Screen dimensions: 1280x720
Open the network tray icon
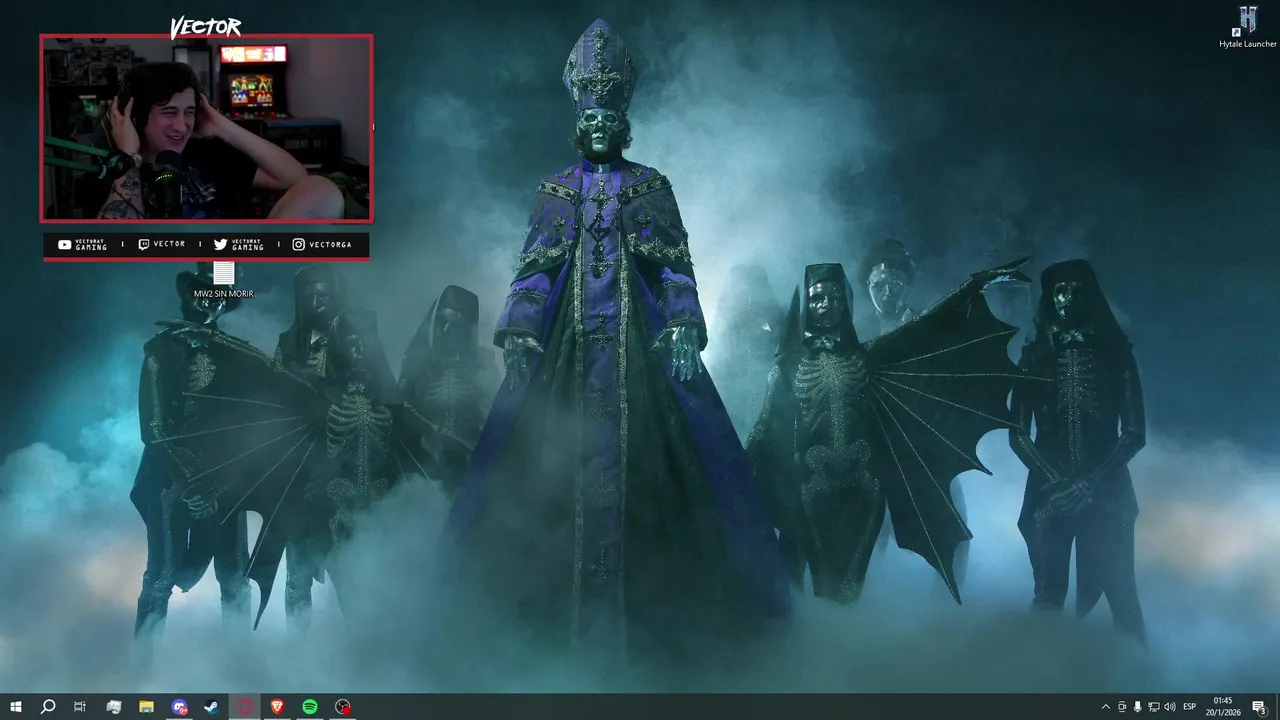(1154, 707)
